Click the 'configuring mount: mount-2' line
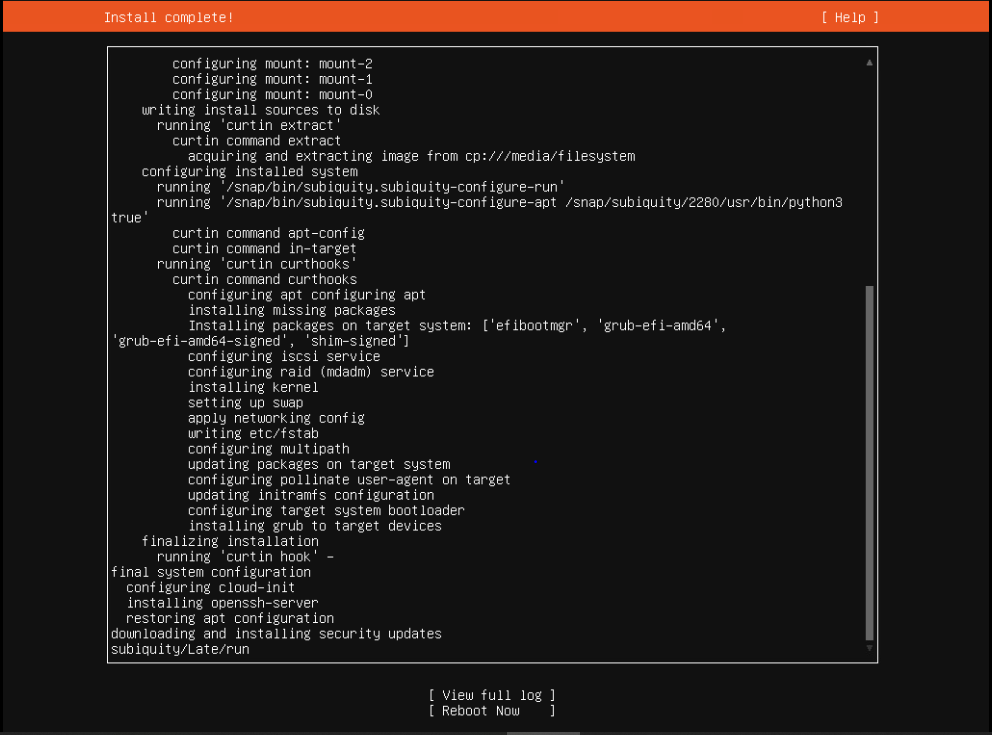 [272, 64]
